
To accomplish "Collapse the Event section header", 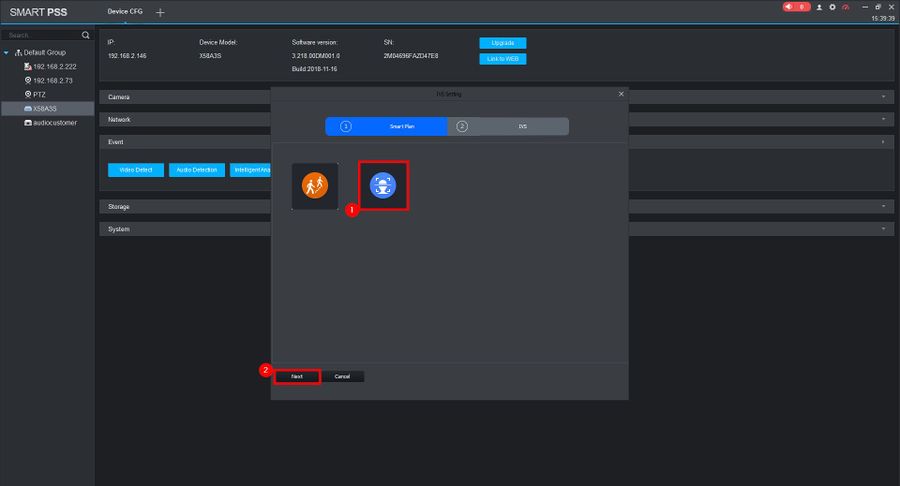I will [185, 142].
